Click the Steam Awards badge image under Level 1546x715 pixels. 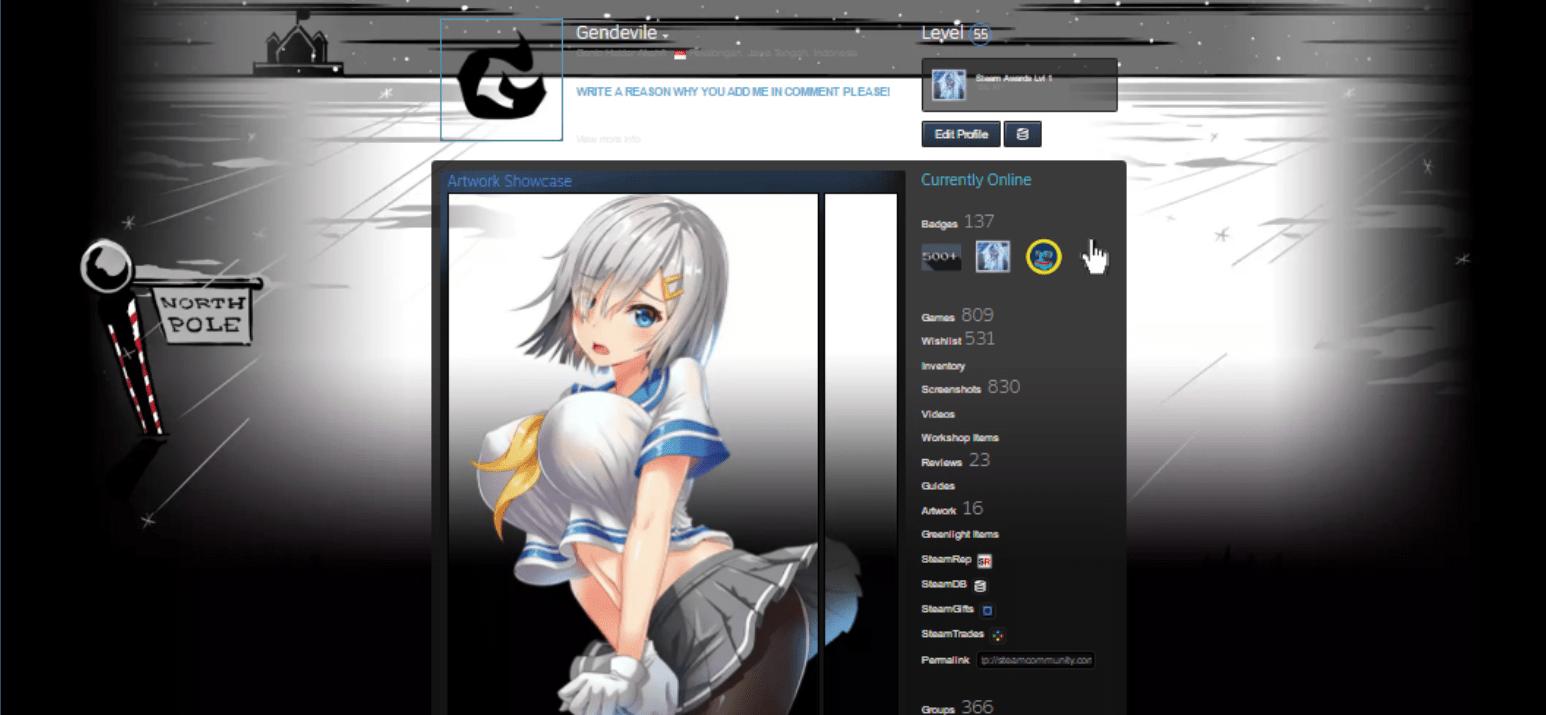click(949, 85)
